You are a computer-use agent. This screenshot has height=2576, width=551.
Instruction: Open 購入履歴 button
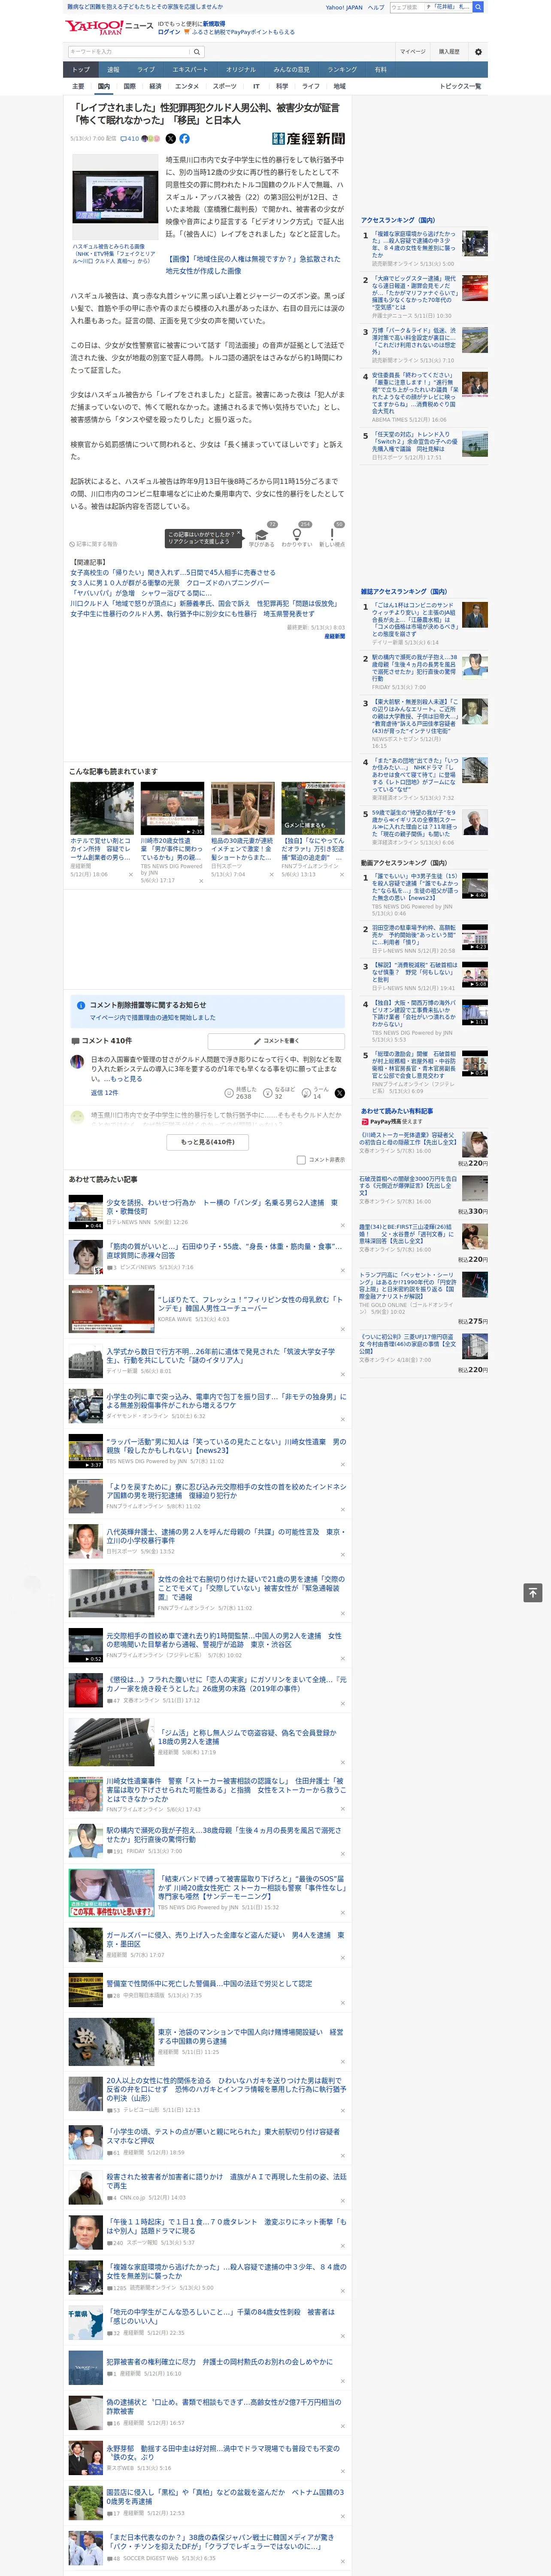tap(449, 52)
